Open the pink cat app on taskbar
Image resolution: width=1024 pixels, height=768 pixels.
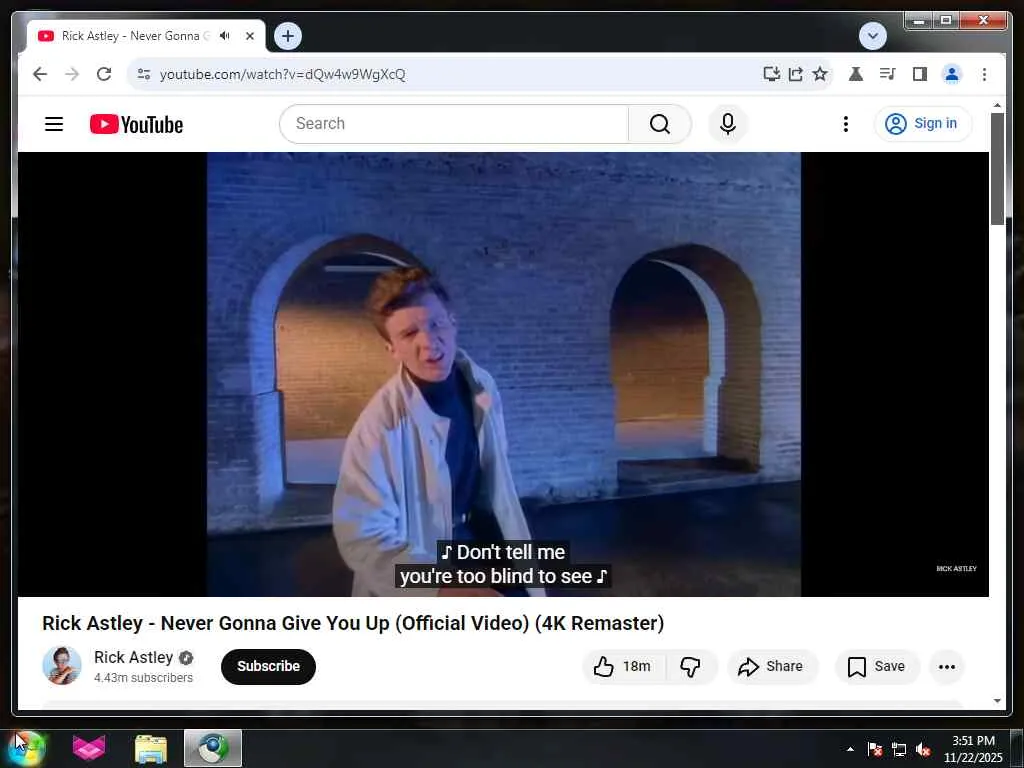point(89,748)
